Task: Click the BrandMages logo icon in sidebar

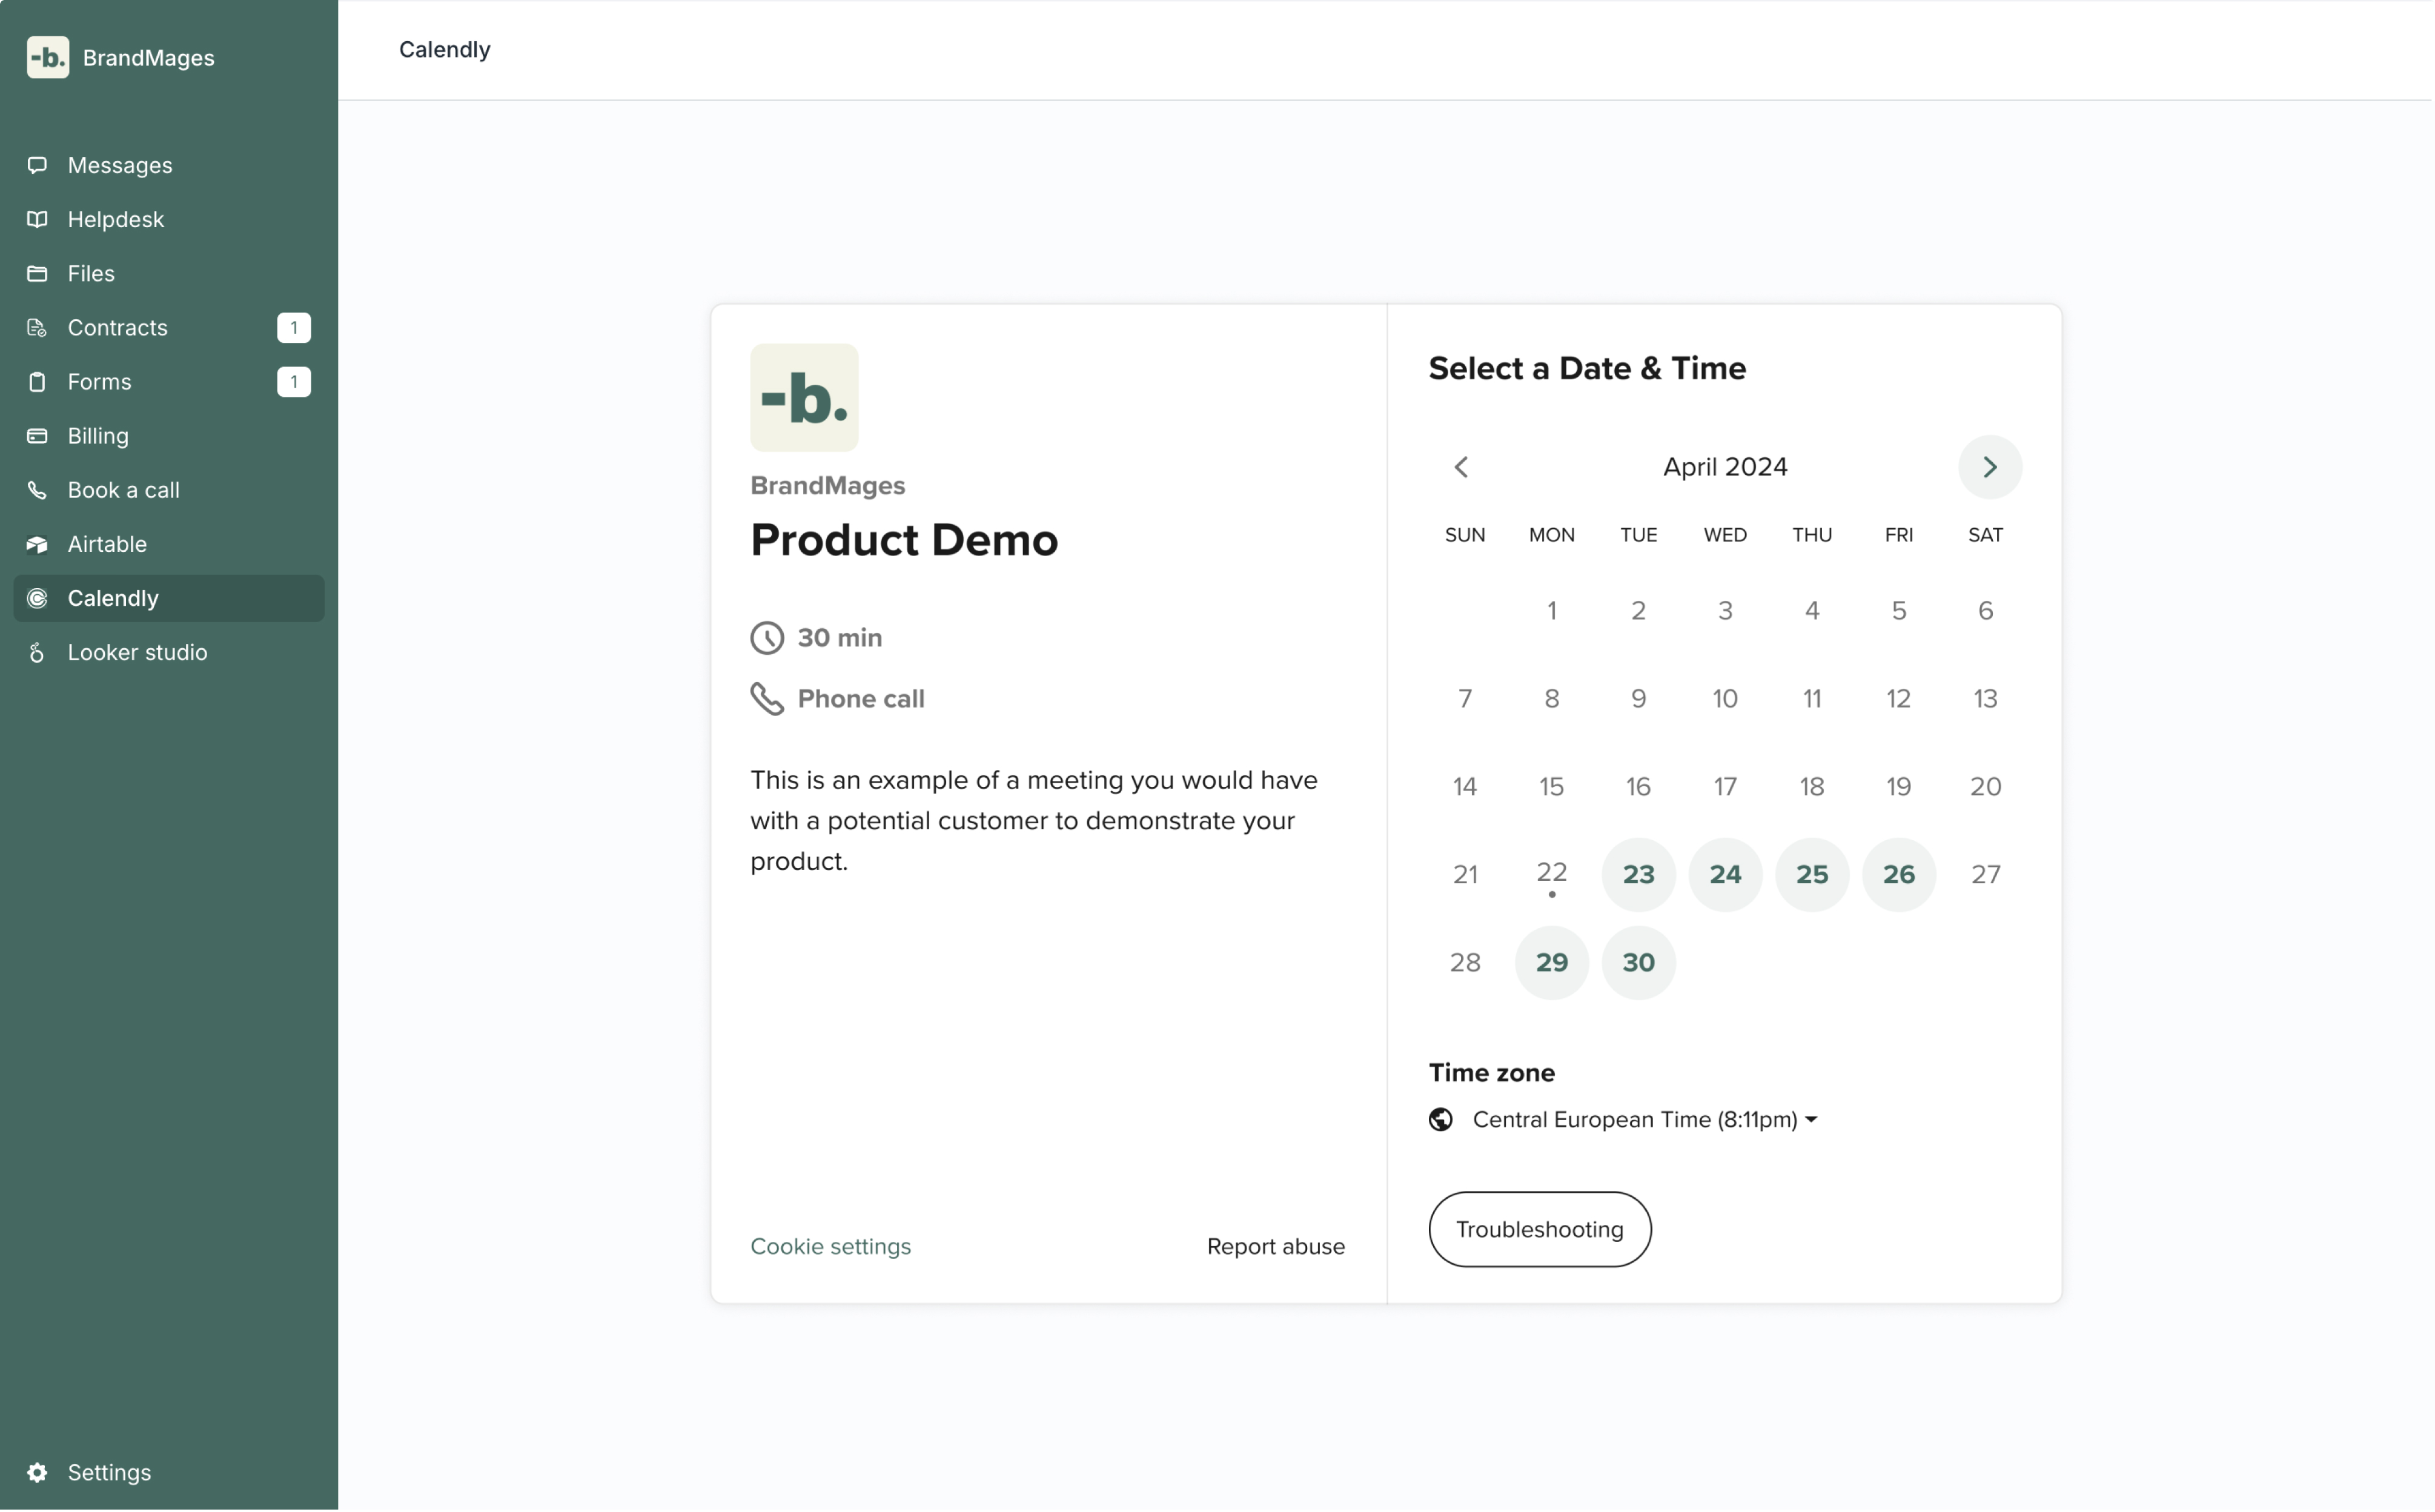Action: coord(47,57)
